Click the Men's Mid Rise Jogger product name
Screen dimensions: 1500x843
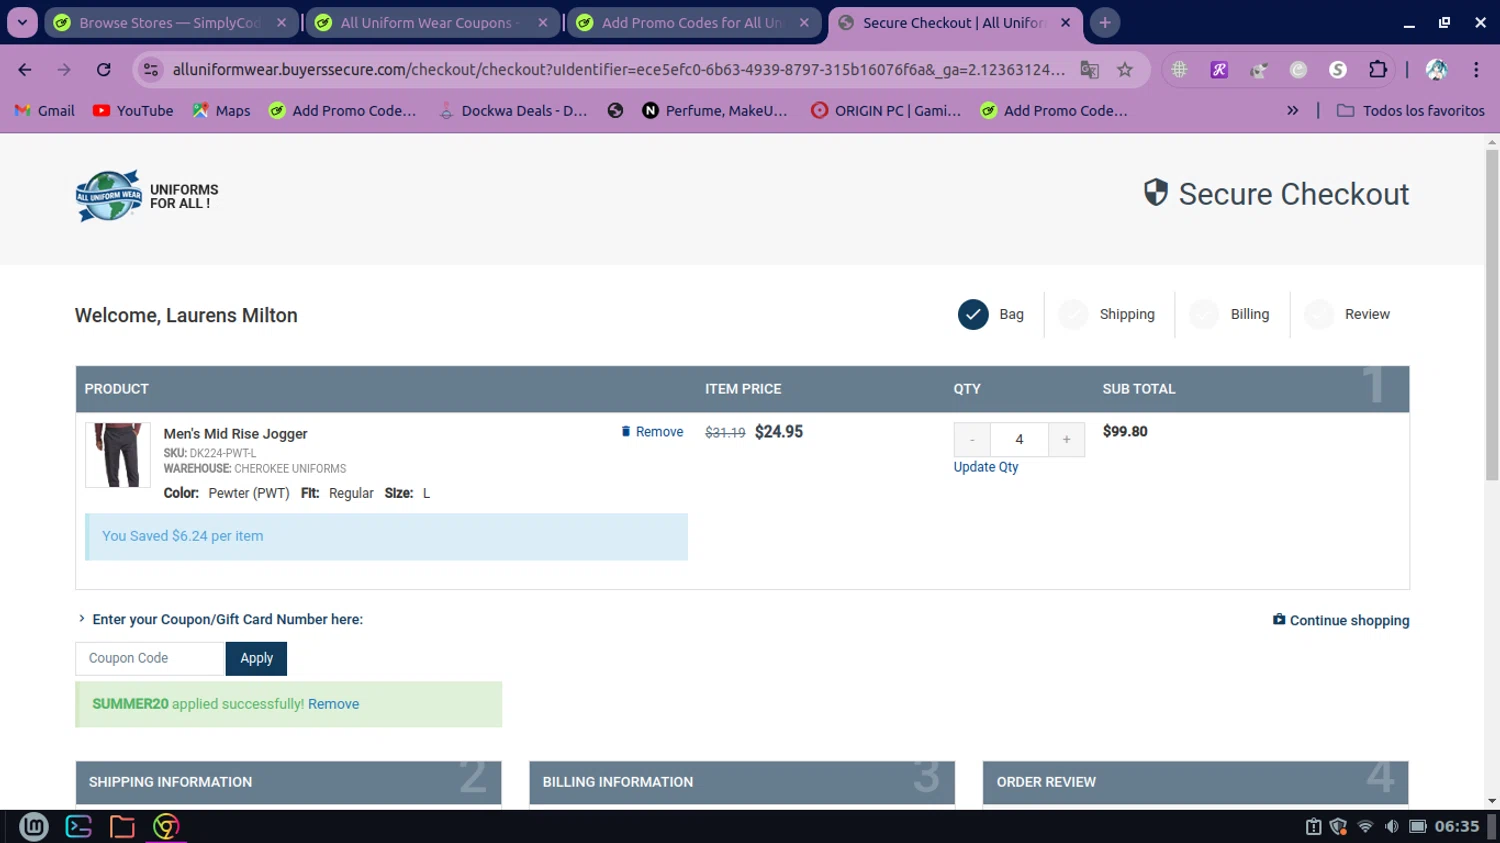coord(235,434)
